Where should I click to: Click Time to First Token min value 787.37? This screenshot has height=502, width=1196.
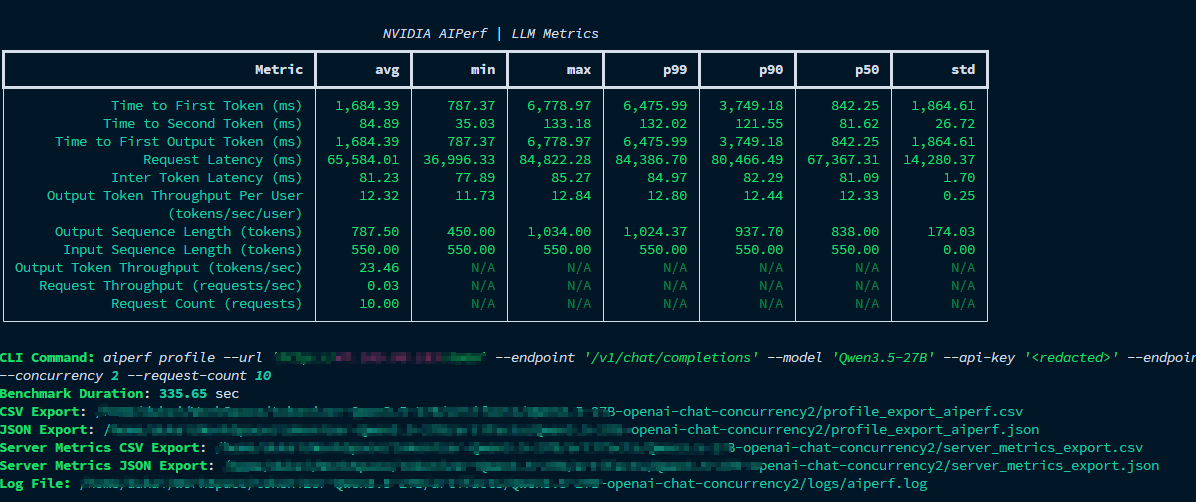click(471, 105)
